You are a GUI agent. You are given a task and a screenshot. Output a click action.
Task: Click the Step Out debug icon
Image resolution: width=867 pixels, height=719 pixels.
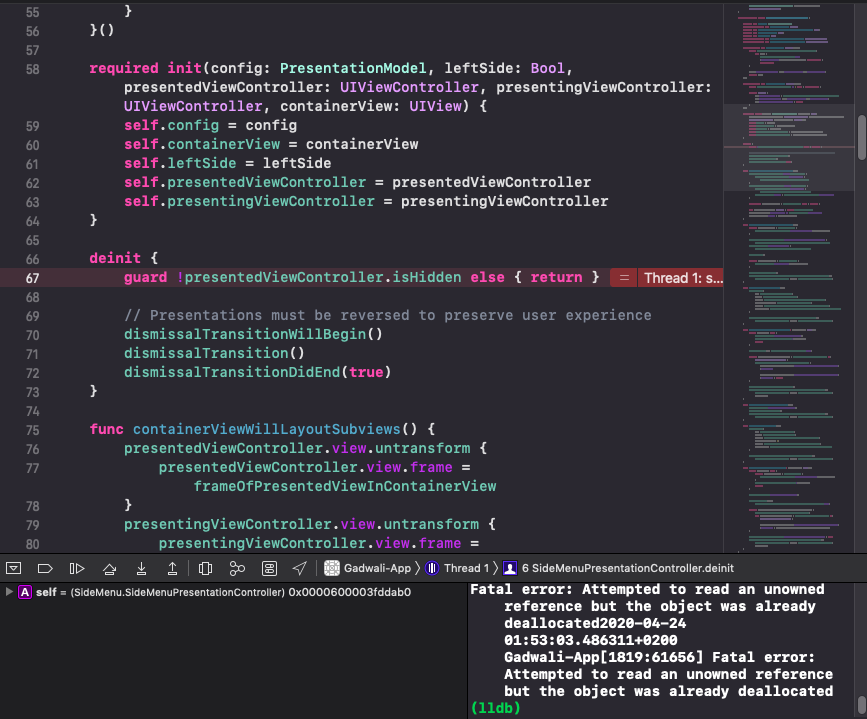point(173,568)
